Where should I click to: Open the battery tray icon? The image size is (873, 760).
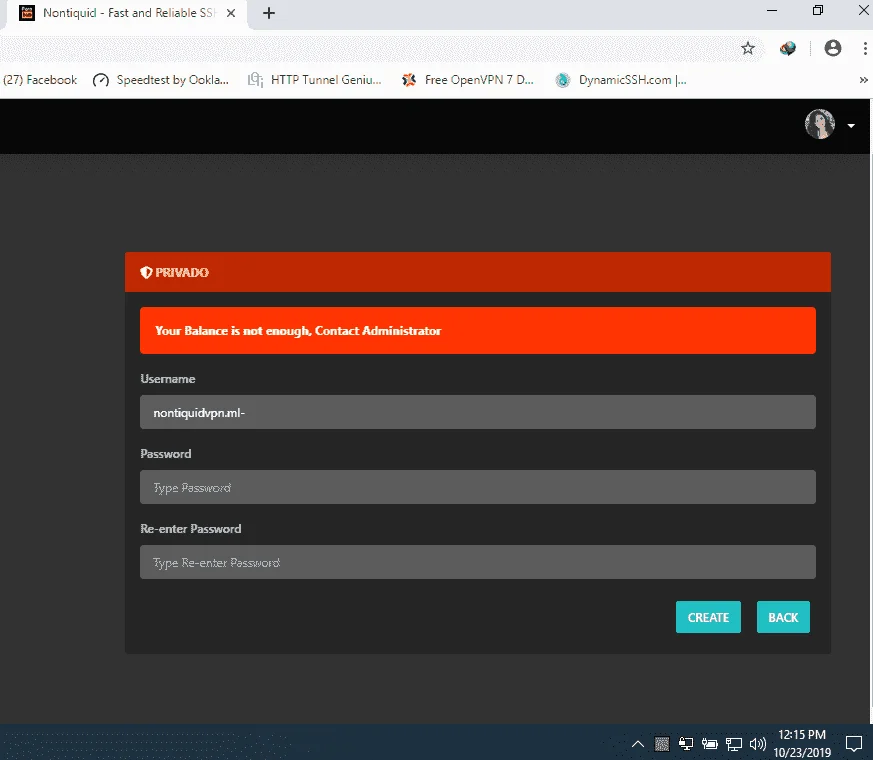click(x=709, y=744)
